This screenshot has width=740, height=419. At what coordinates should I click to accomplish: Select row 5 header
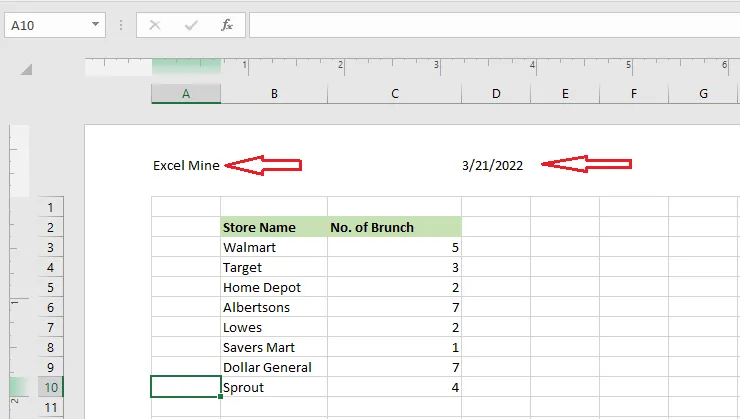tap(50, 287)
